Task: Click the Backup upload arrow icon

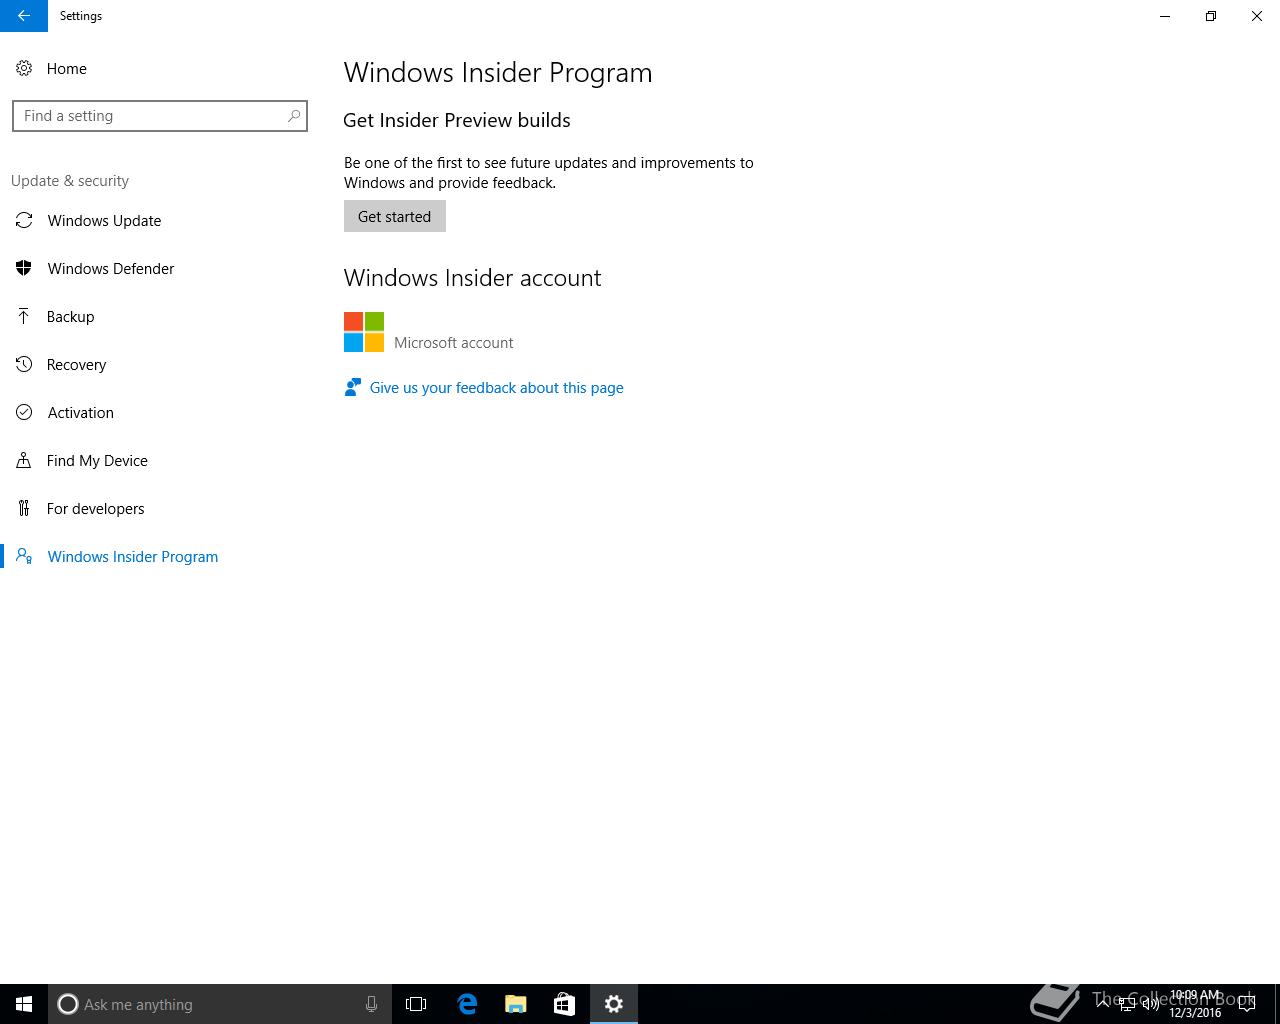Action: coord(24,316)
